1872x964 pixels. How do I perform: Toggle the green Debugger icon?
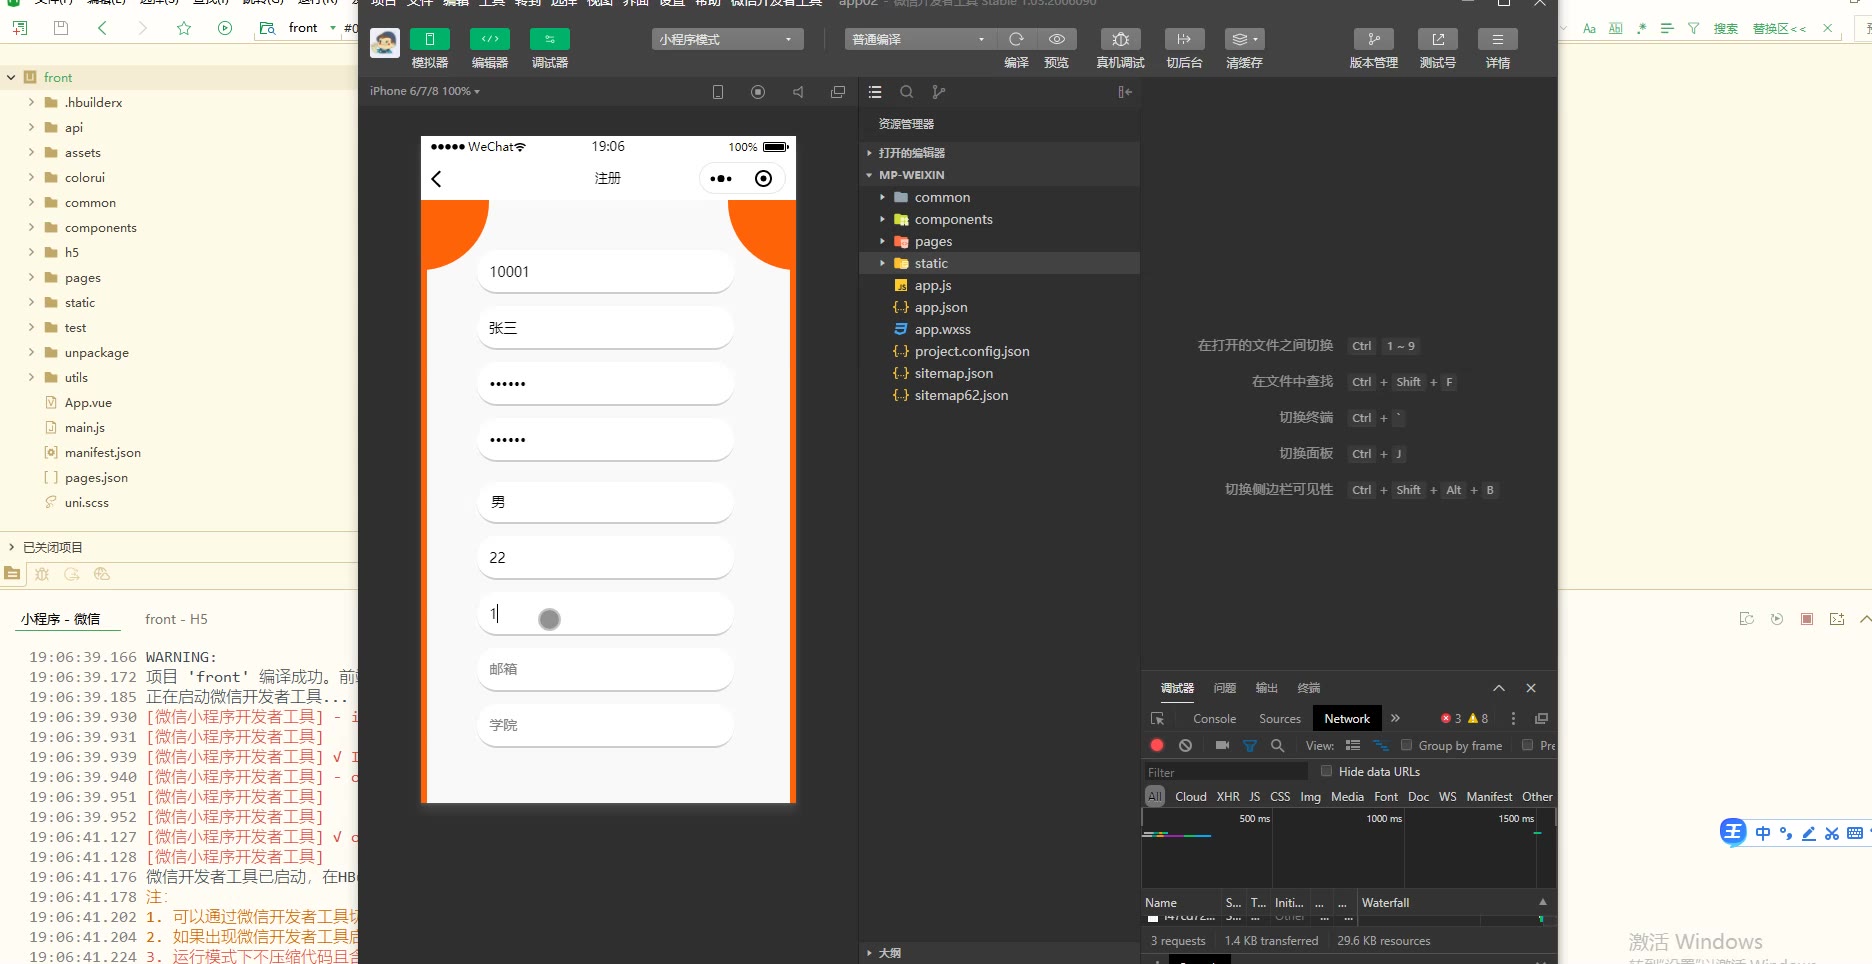(549, 40)
